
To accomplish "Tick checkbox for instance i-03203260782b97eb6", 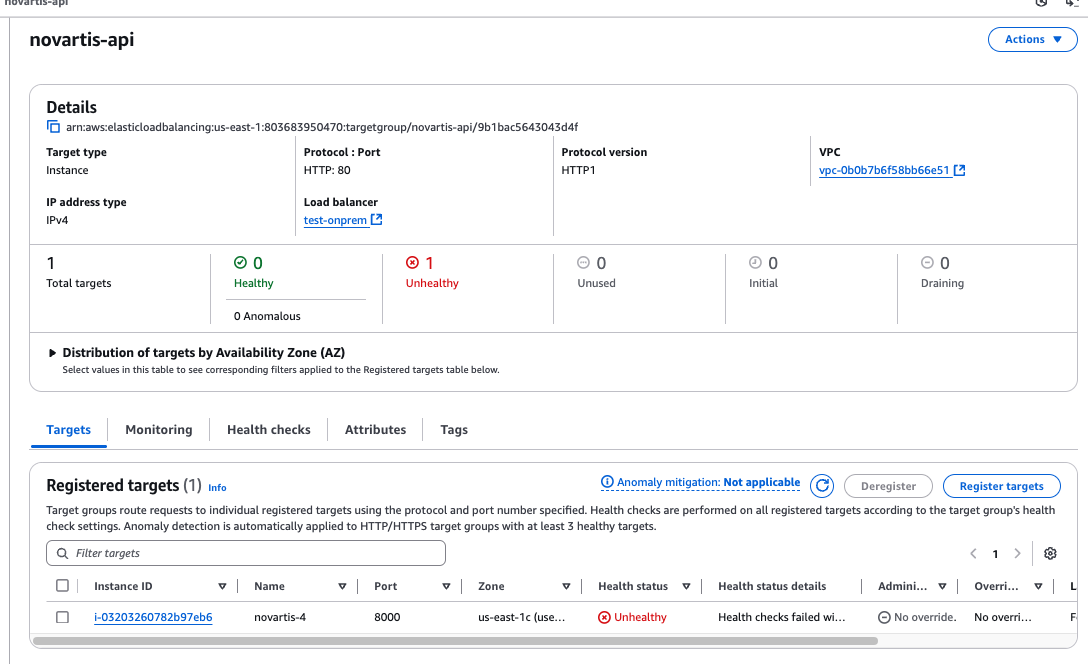I will tap(62, 617).
